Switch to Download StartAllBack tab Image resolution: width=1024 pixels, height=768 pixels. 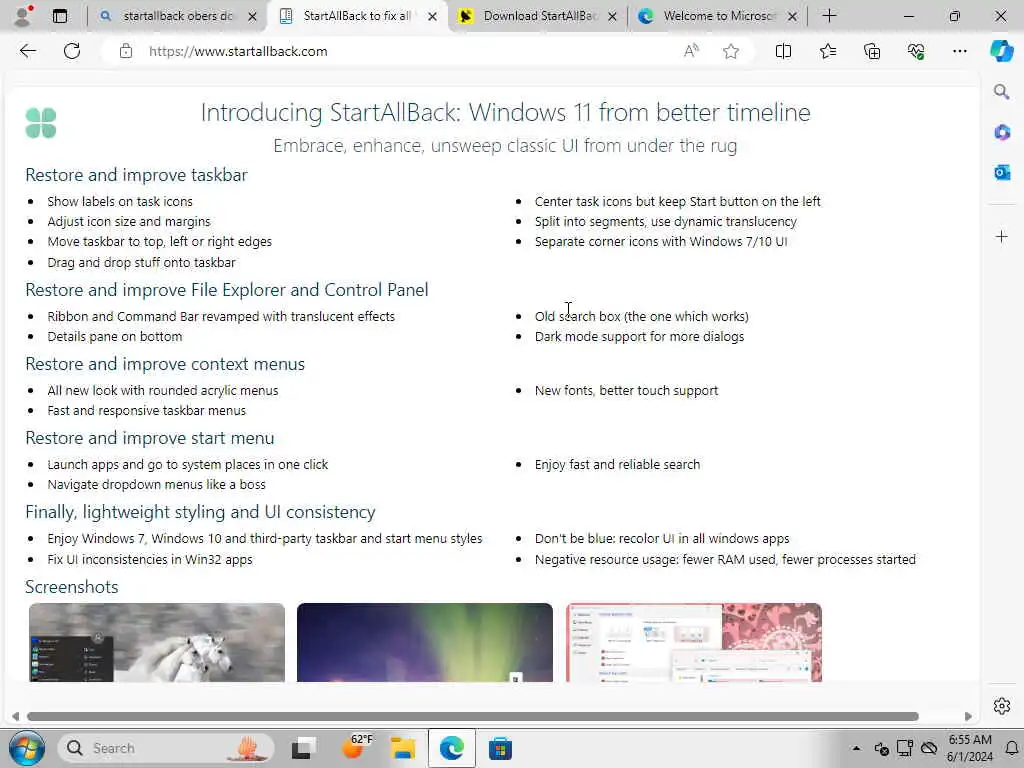(x=539, y=16)
